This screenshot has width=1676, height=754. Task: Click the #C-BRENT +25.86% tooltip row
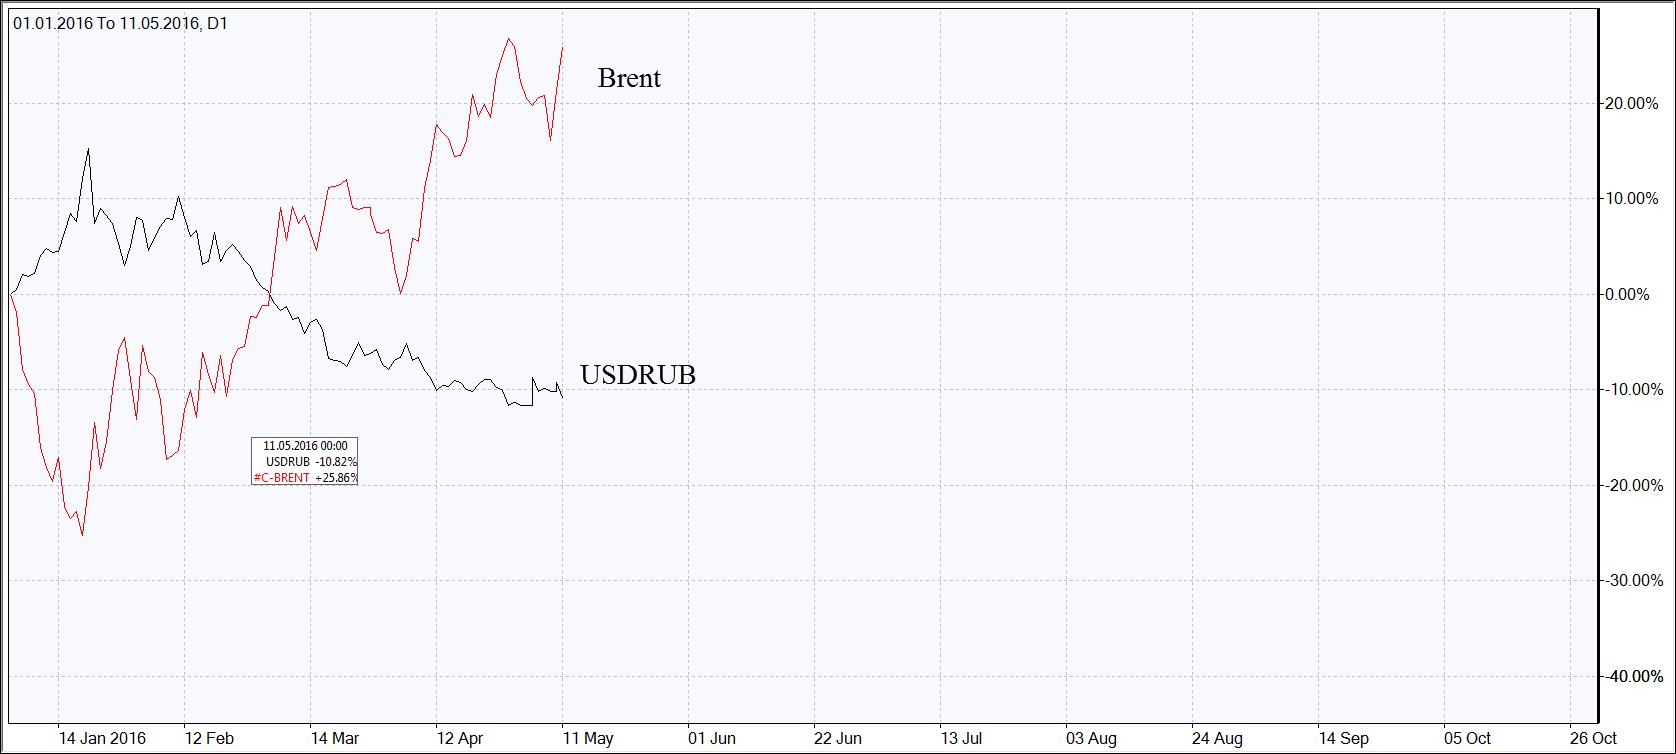[305, 478]
